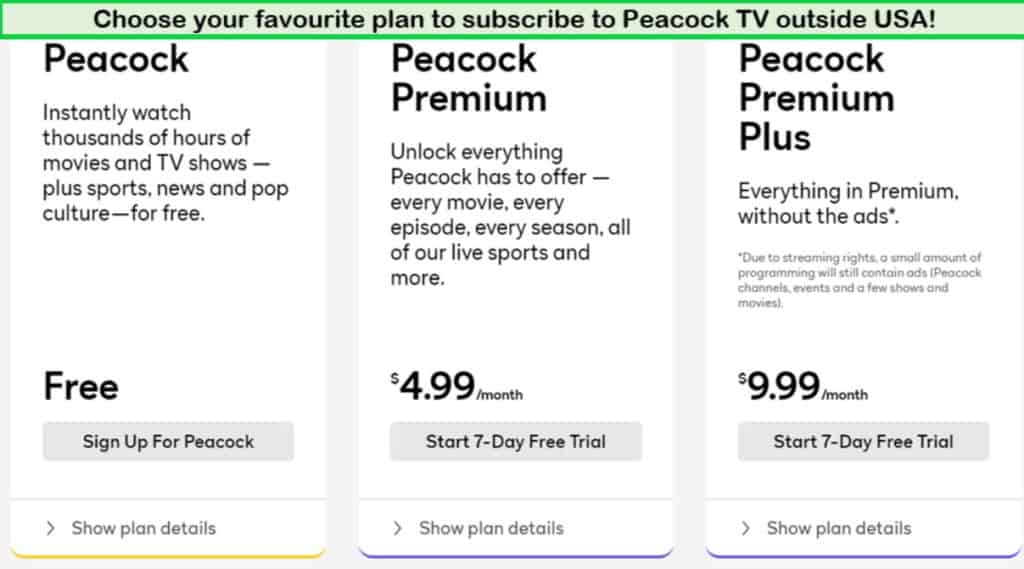Viewport: 1024px width, 569px height.
Task: Click the 'Unlock everything Peacock has to offer' description
Action: [510, 214]
